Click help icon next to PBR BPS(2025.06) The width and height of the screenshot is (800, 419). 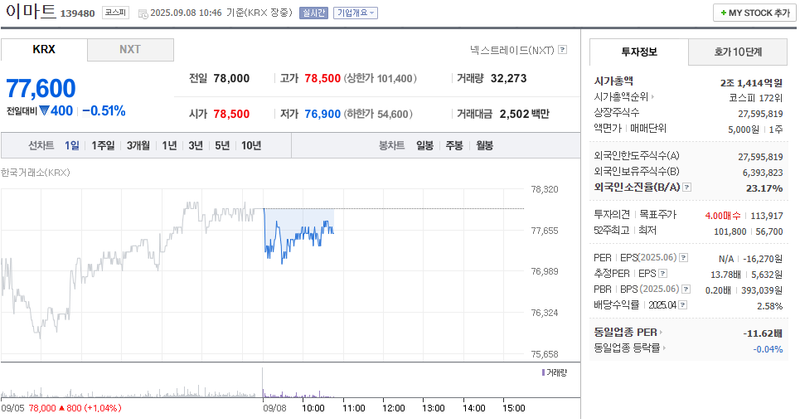(x=686, y=289)
